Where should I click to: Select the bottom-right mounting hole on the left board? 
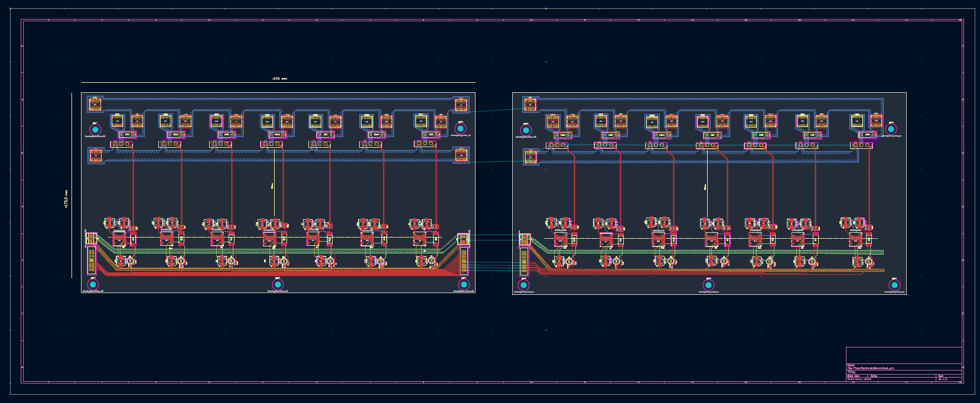464,284
